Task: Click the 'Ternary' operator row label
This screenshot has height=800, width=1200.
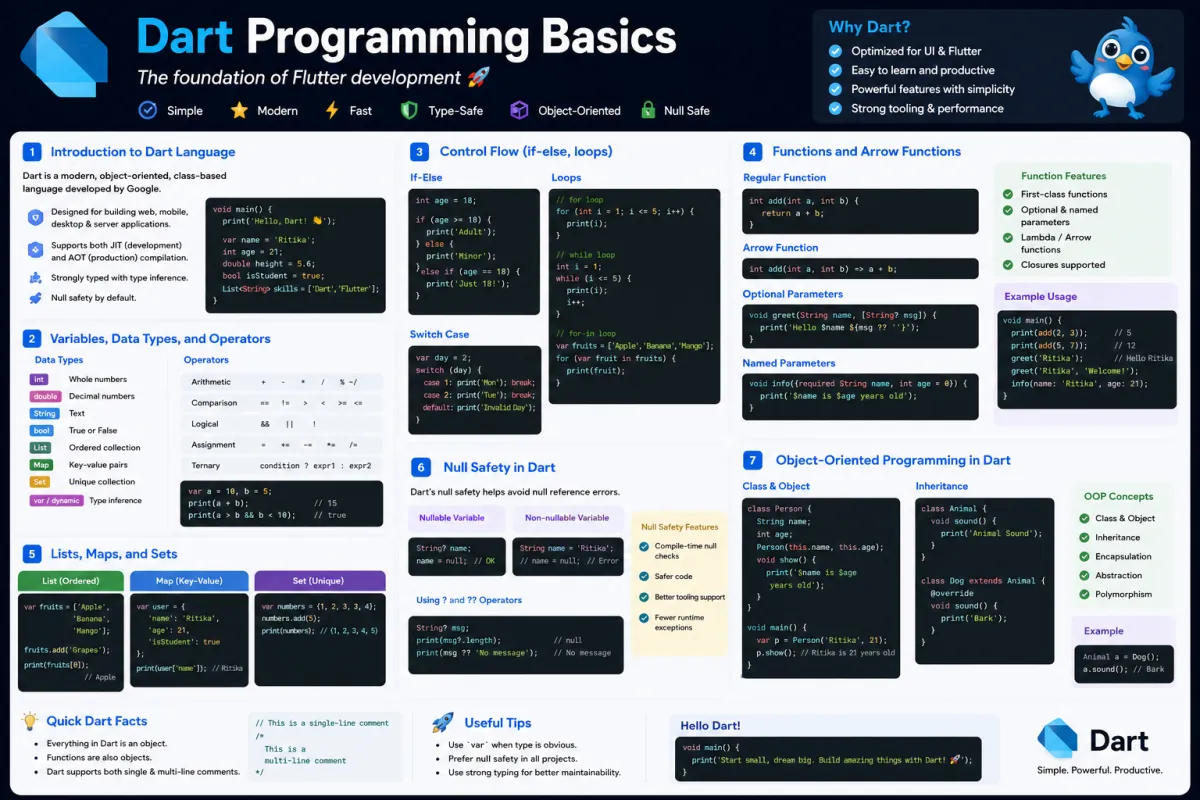Action: click(206, 465)
